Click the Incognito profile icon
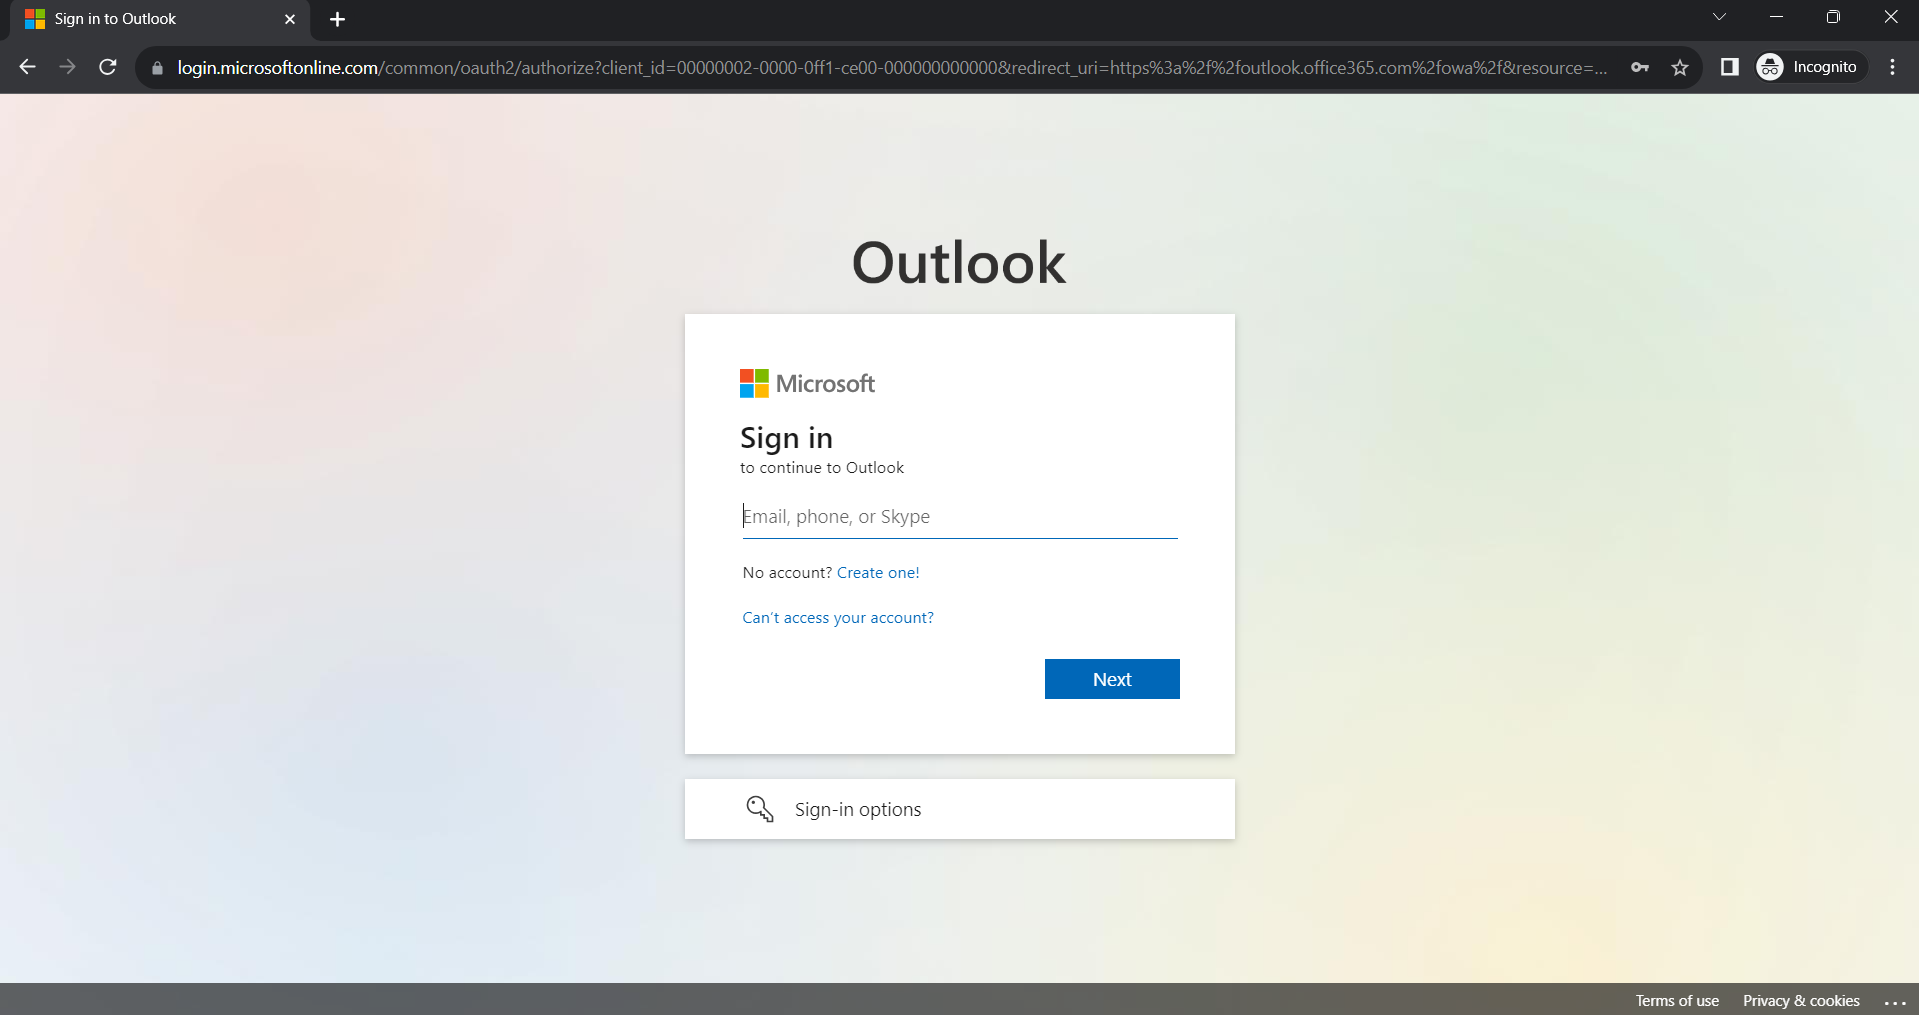This screenshot has width=1919, height=1015. point(1770,67)
